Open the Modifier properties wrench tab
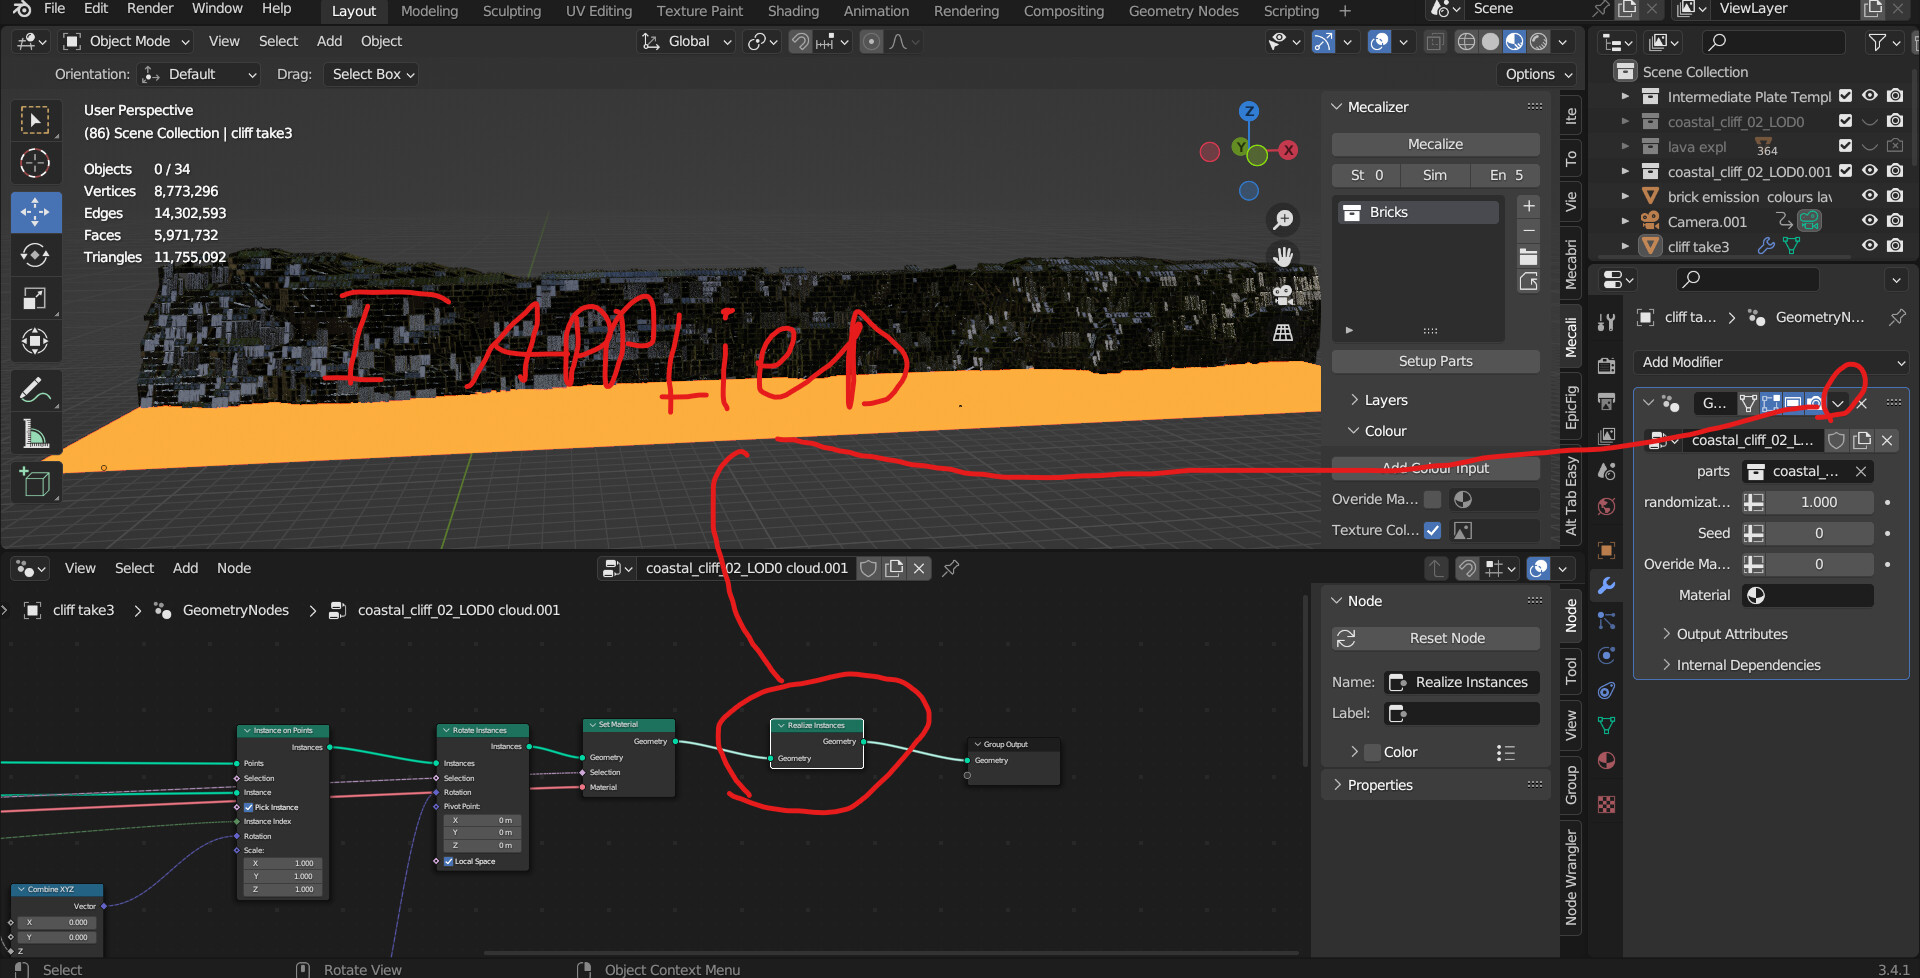The height and width of the screenshot is (978, 1920). pyautogui.click(x=1606, y=585)
